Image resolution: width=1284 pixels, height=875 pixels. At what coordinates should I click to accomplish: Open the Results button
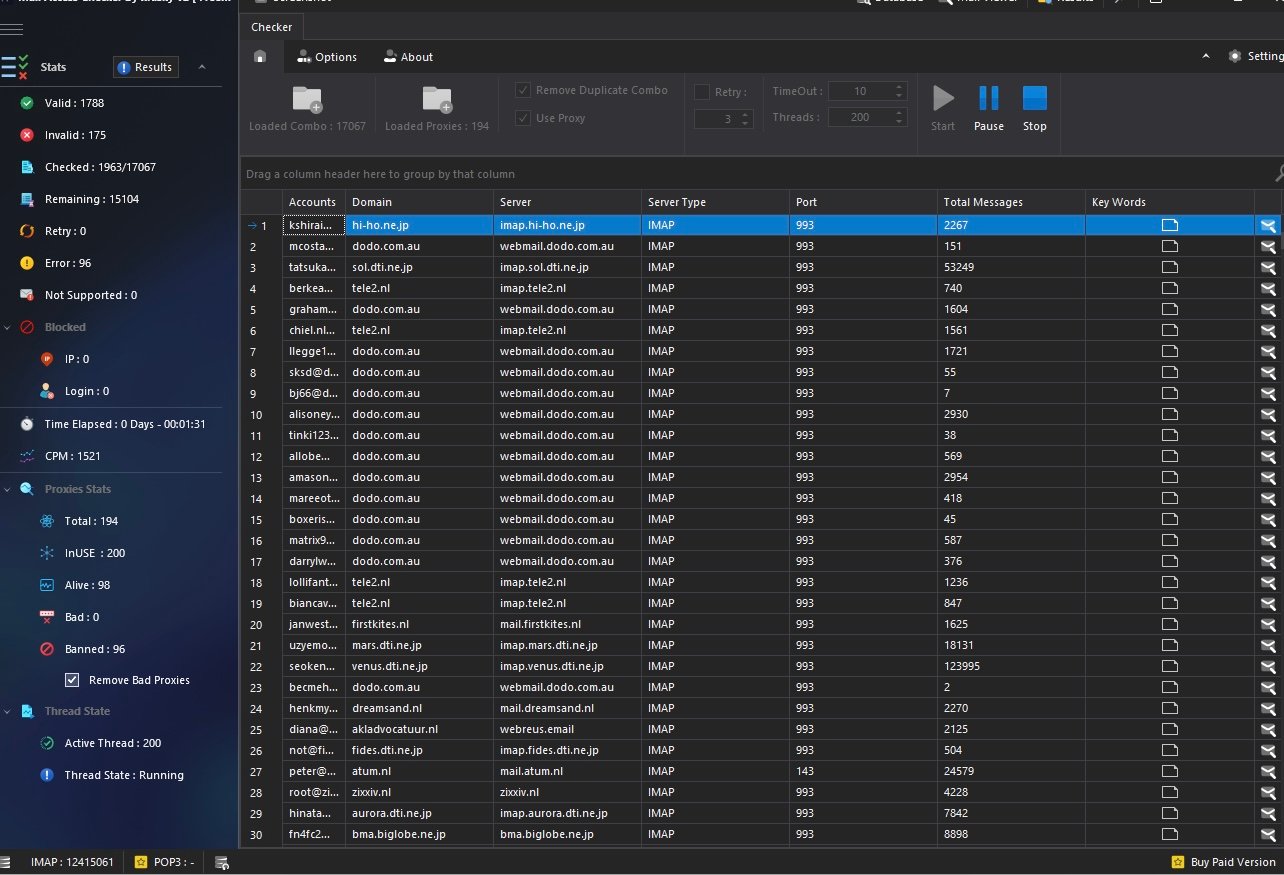(145, 67)
